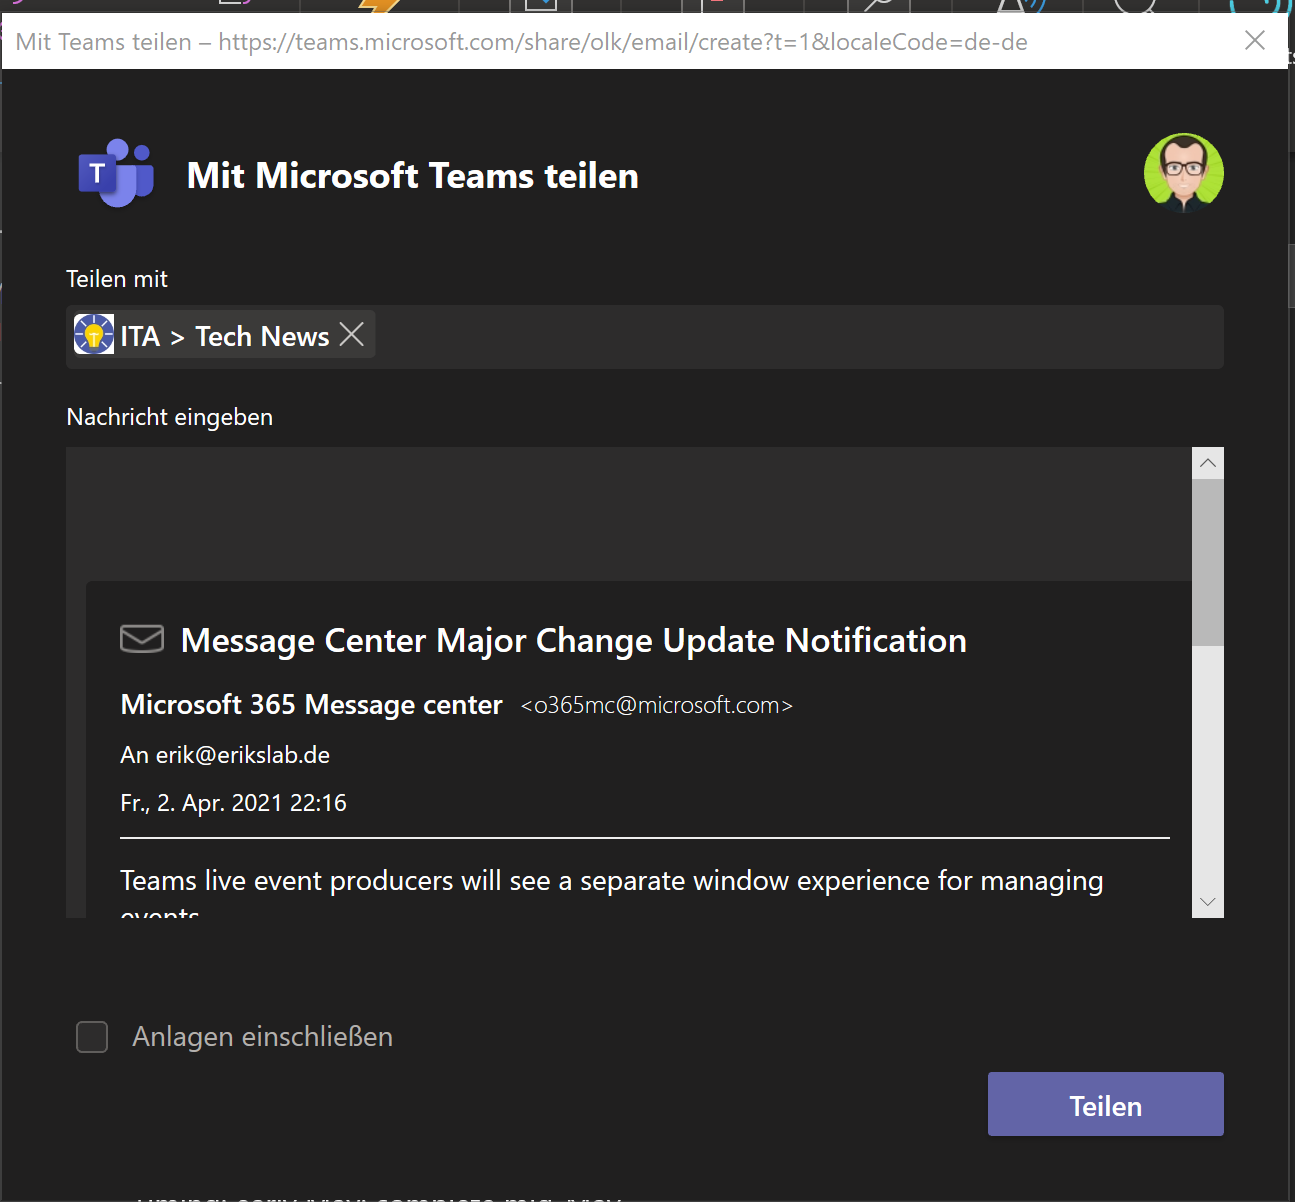Image resolution: width=1295 pixels, height=1202 pixels.
Task: Click the Microsoft Teams logo
Action: (x=116, y=174)
